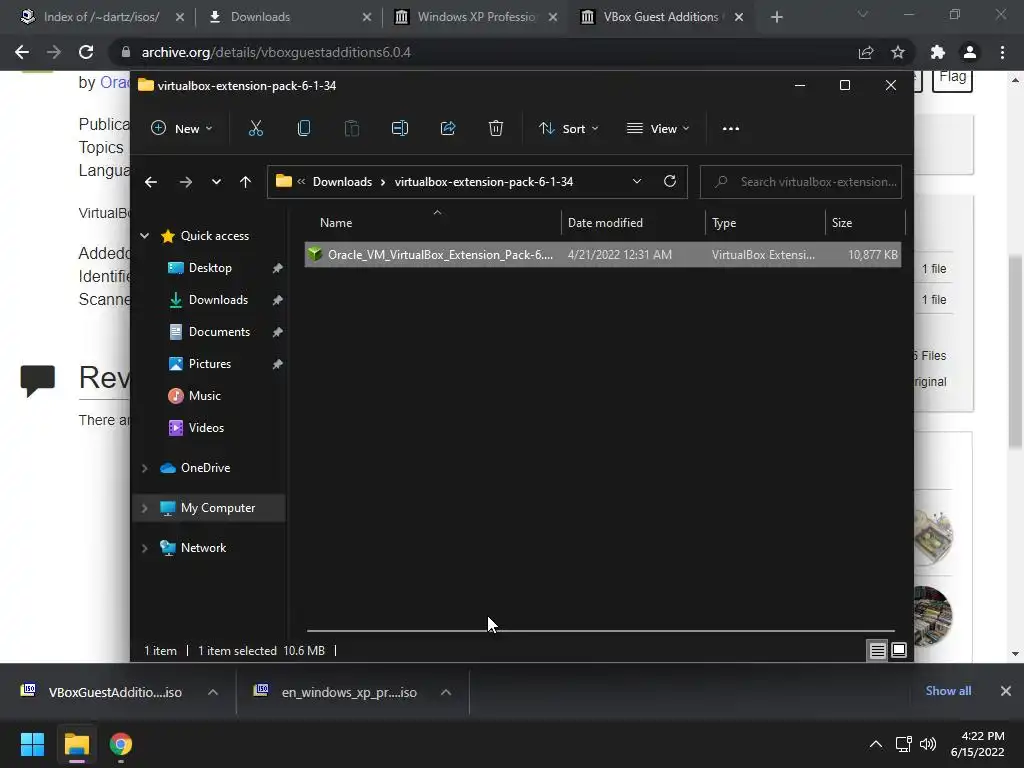Switch to large thumbnails view icon
The height and width of the screenshot is (768, 1024).
(899, 650)
